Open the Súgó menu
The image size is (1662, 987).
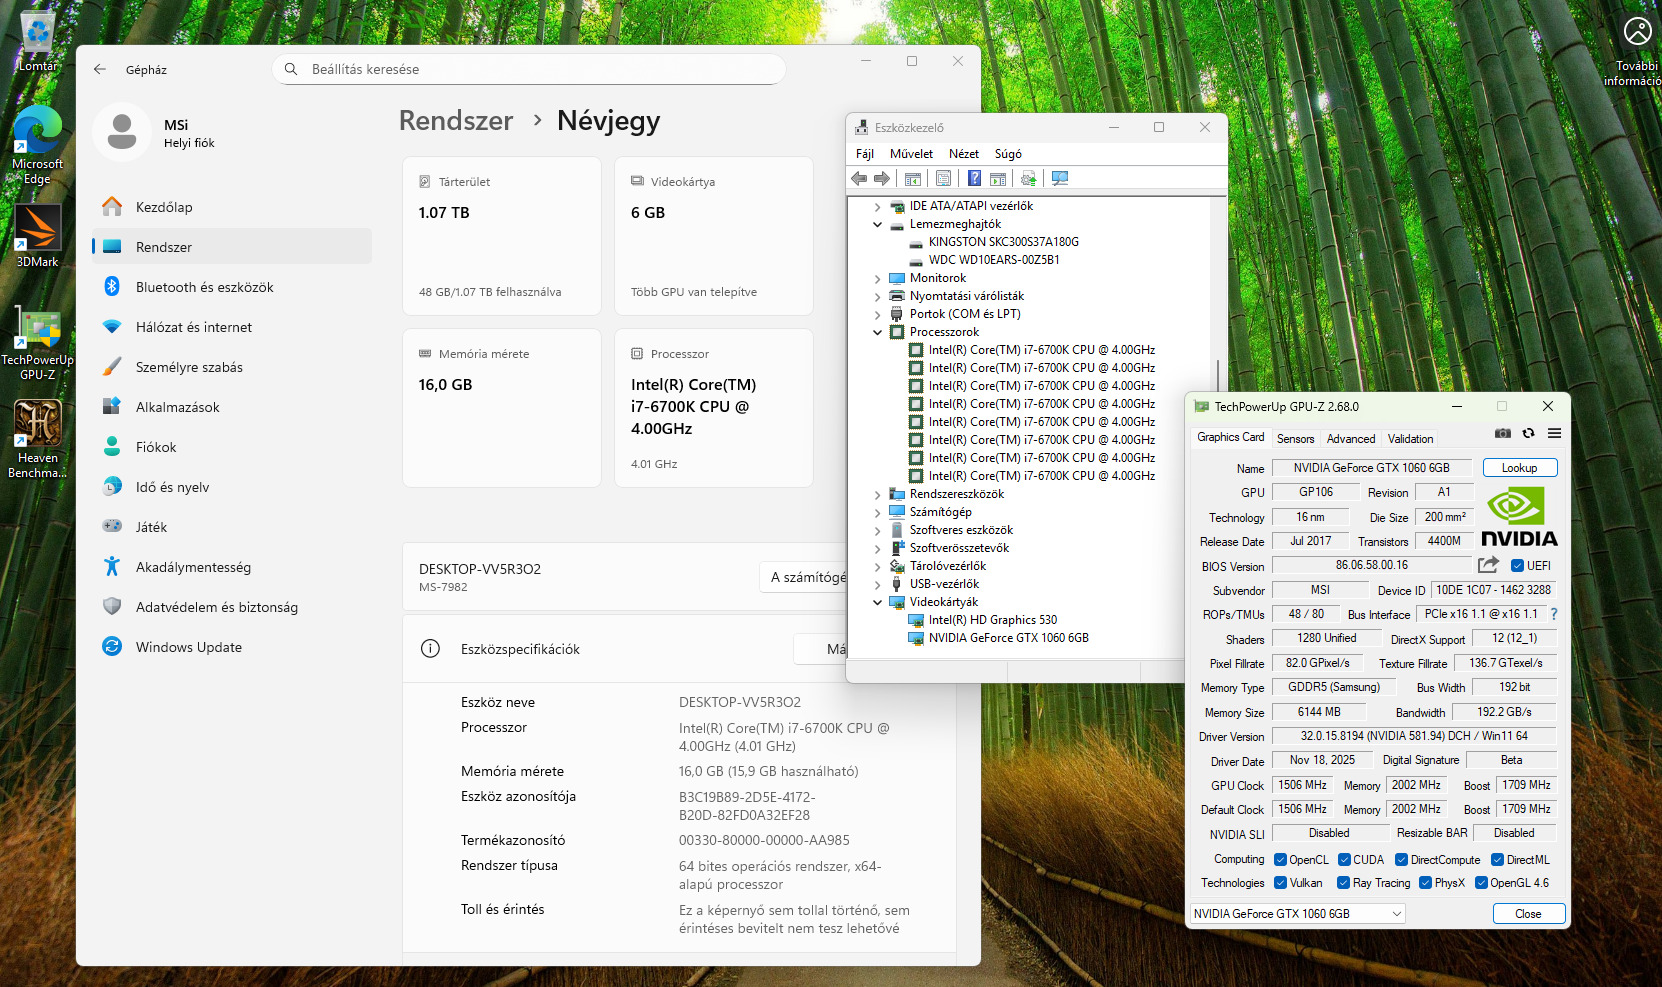(1008, 154)
